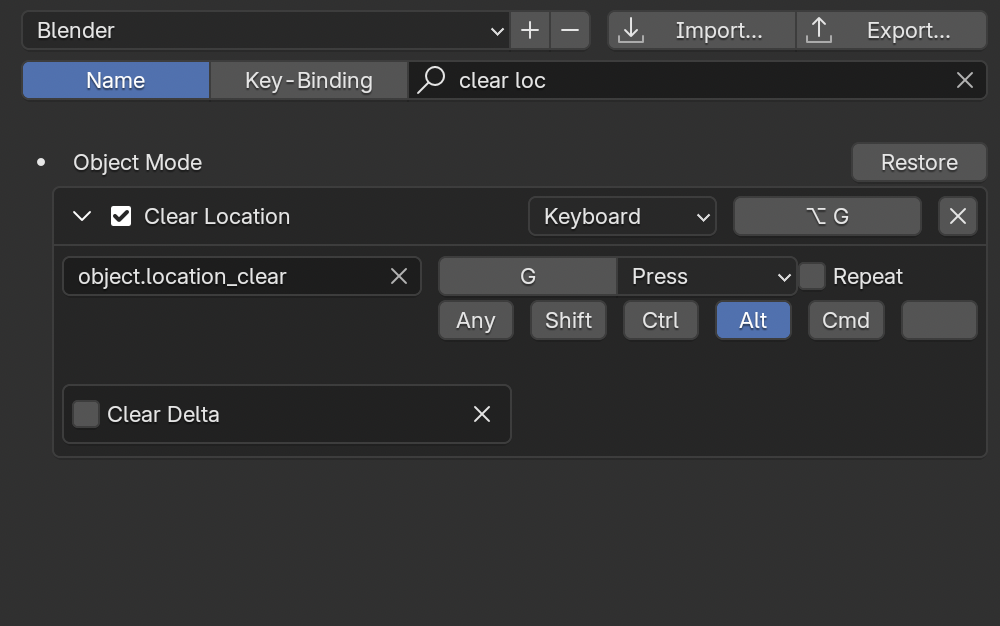Remove the Clear Location keymap item
The image size is (1000, 626).
(957, 216)
